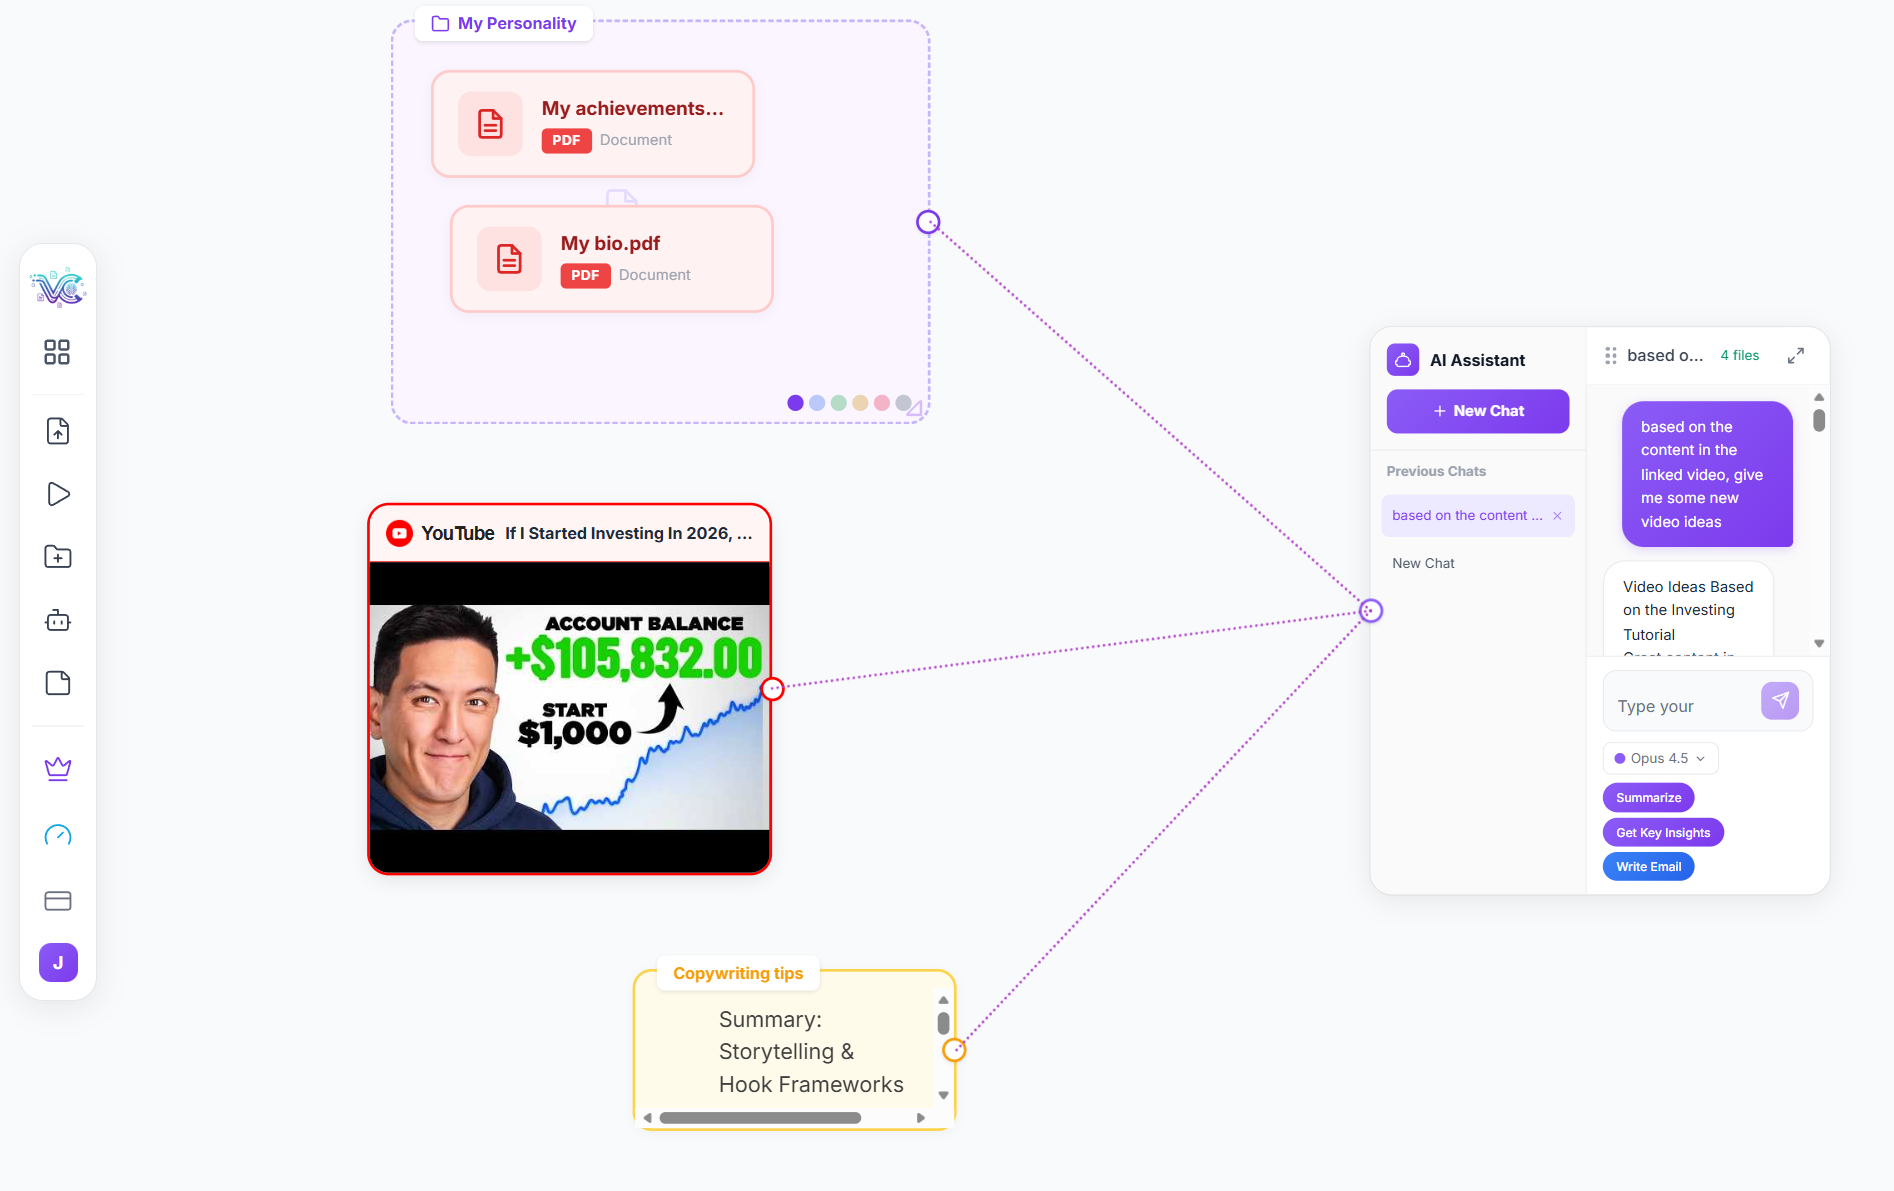Screen dimensions: 1894x1191
Task: Open the premium upgrade crown icon
Action: coord(57,768)
